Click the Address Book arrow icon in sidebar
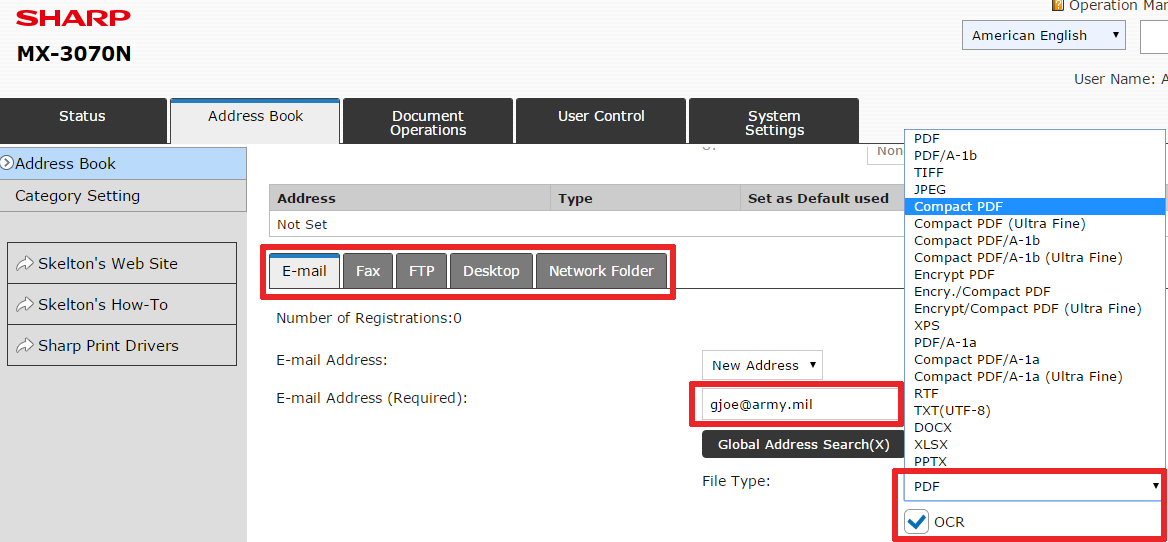The width and height of the screenshot is (1168, 542). [x=7, y=163]
